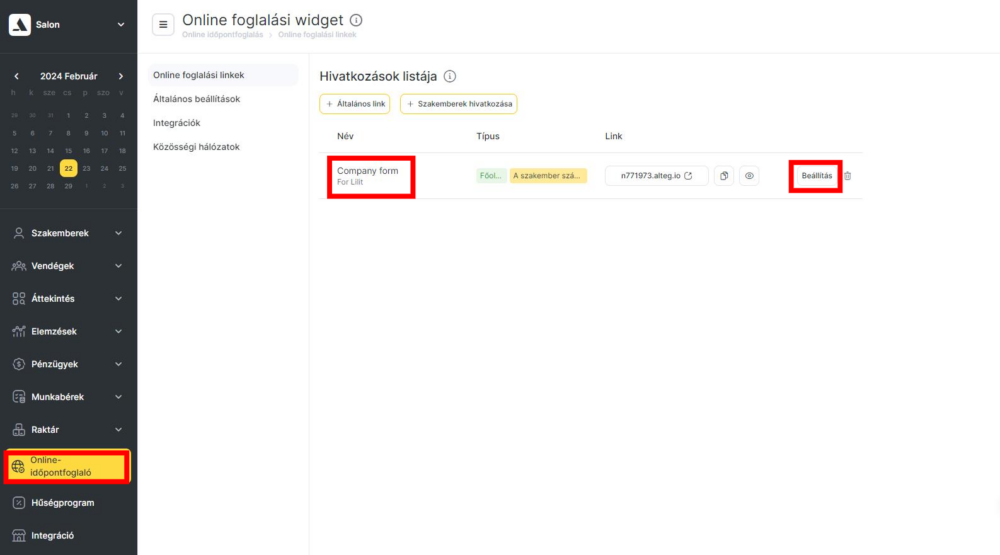Click the Integráció store icon
Image resolution: width=1000 pixels, height=555 pixels.
[18, 536]
